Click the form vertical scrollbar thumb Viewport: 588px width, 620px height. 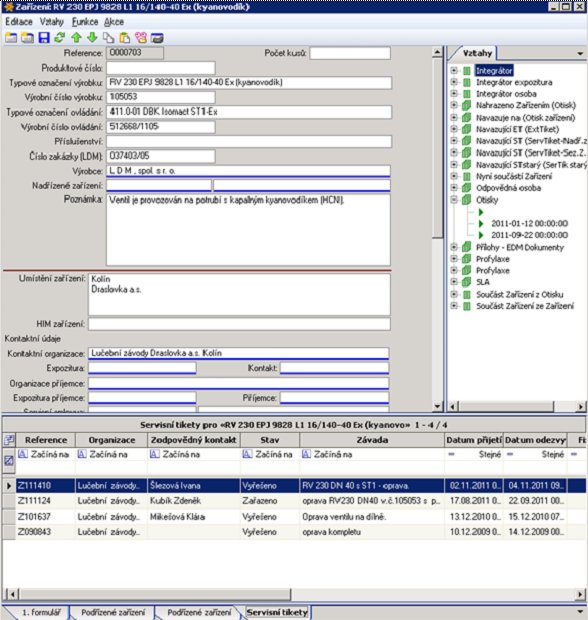pyautogui.click(x=437, y=148)
